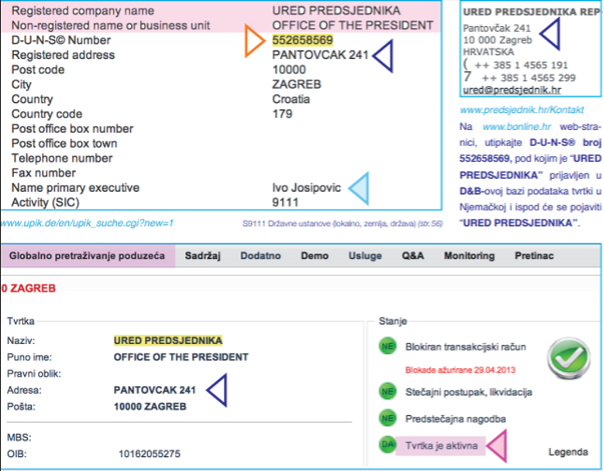Open the Pretinac tab

pyautogui.click(x=534, y=256)
